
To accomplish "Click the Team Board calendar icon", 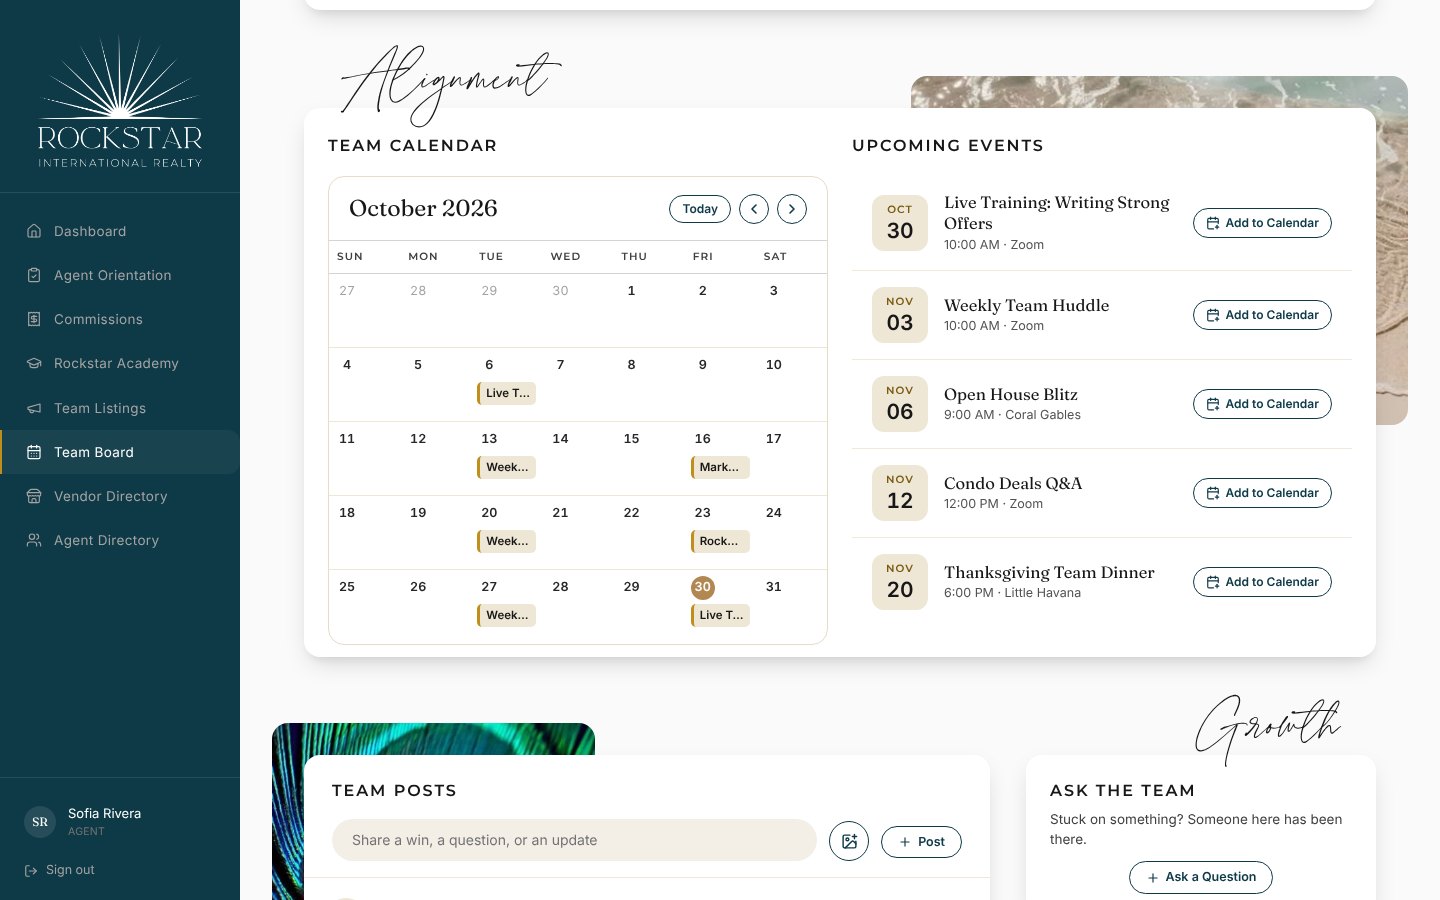I will tap(34, 452).
